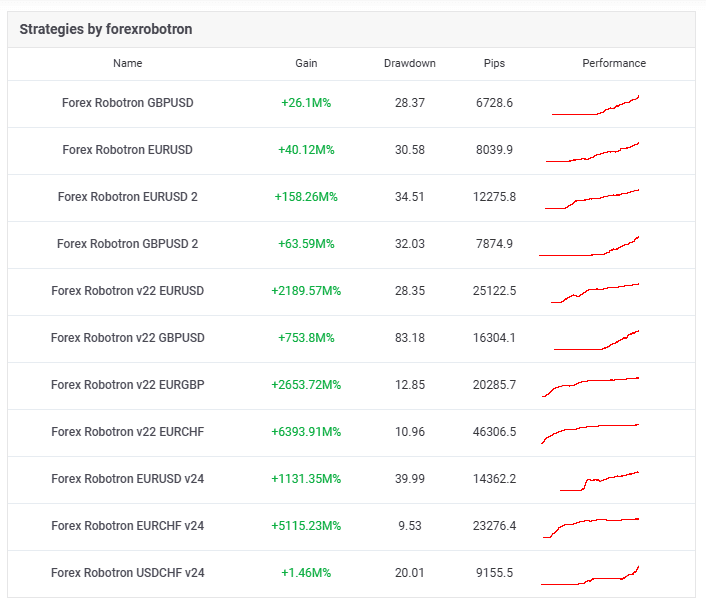Click drawdown value 10.96

[410, 431]
